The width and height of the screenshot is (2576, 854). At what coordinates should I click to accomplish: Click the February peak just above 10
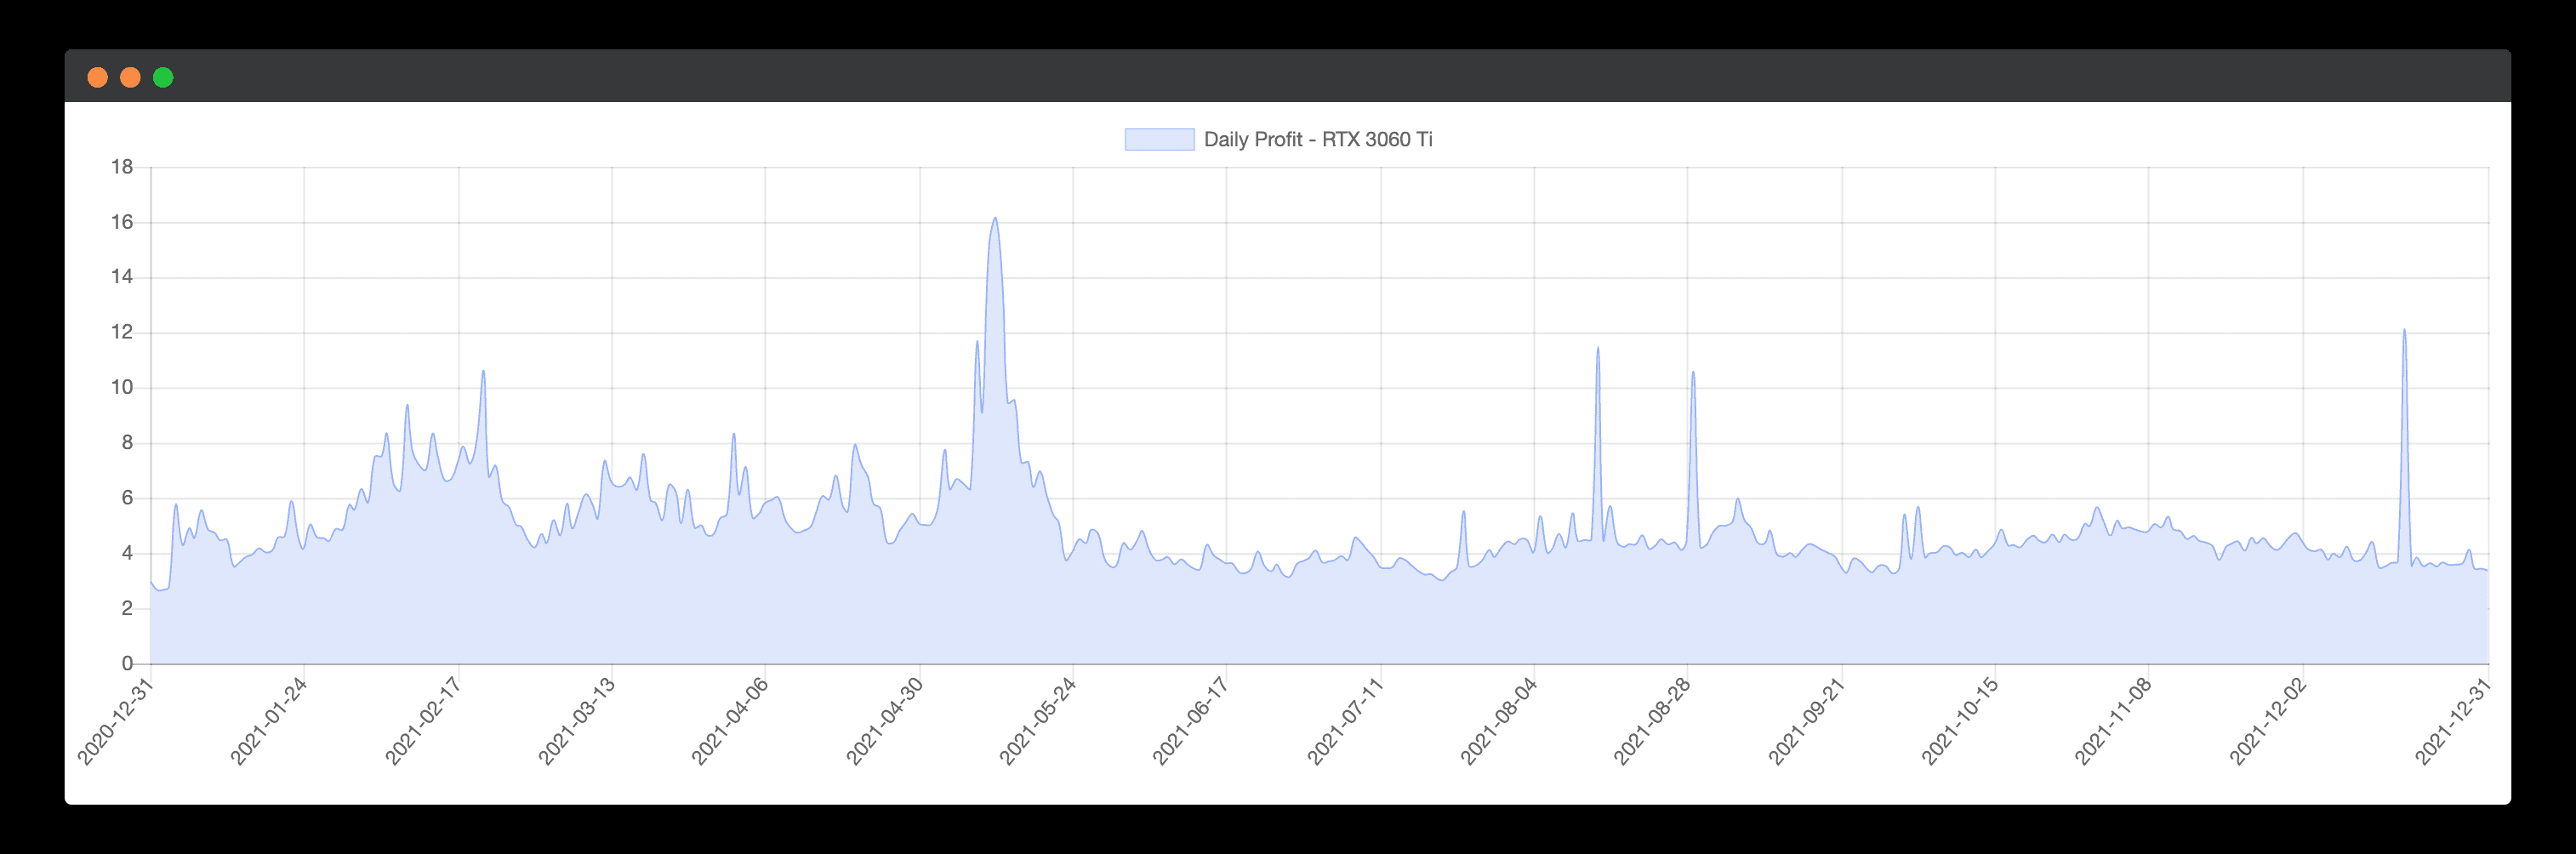483,372
